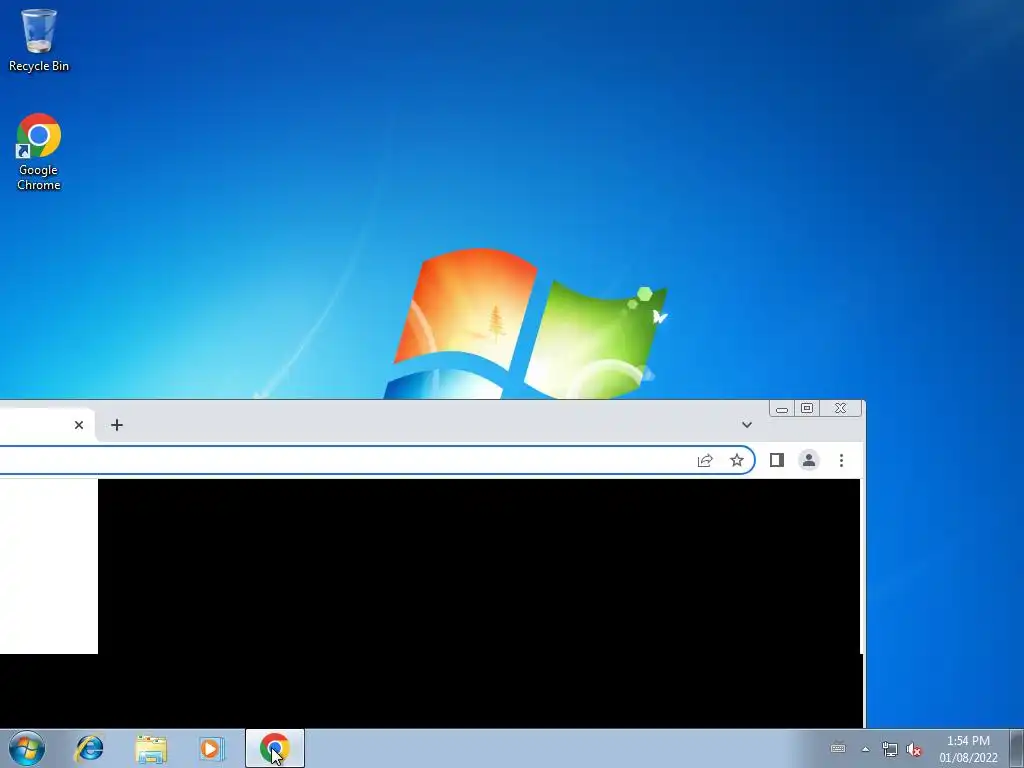
Task: Launch Internet Explorer from taskbar
Action: 89,748
